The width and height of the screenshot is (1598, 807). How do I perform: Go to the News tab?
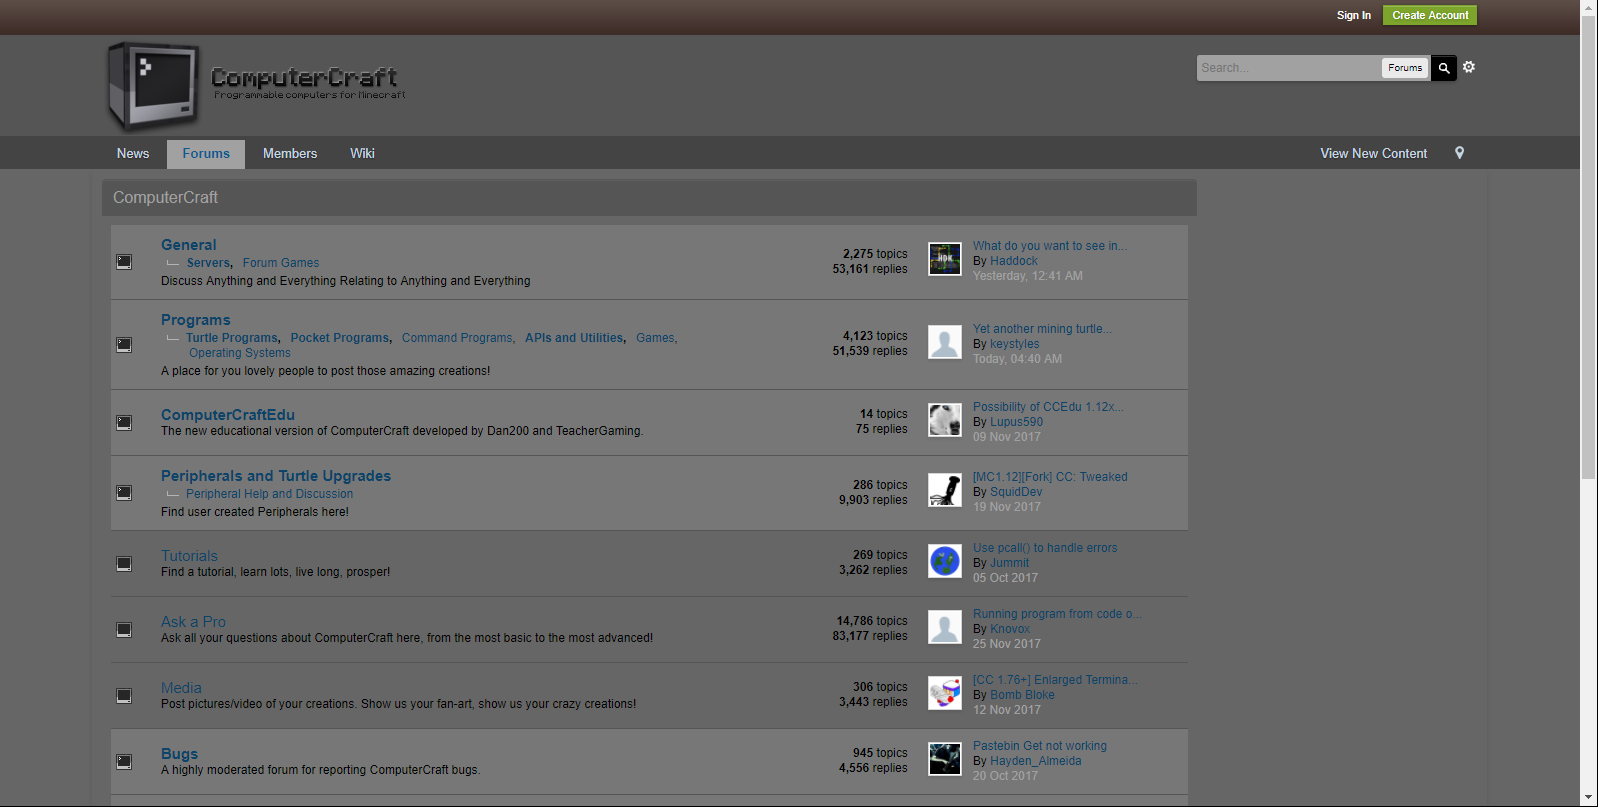click(x=133, y=153)
